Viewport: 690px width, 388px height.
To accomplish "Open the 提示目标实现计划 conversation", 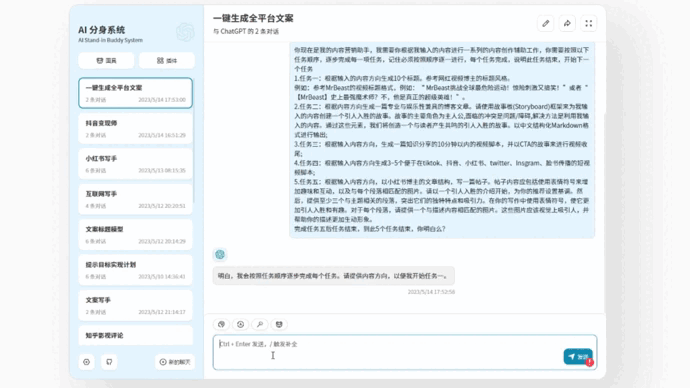I will pyautogui.click(x=136, y=270).
